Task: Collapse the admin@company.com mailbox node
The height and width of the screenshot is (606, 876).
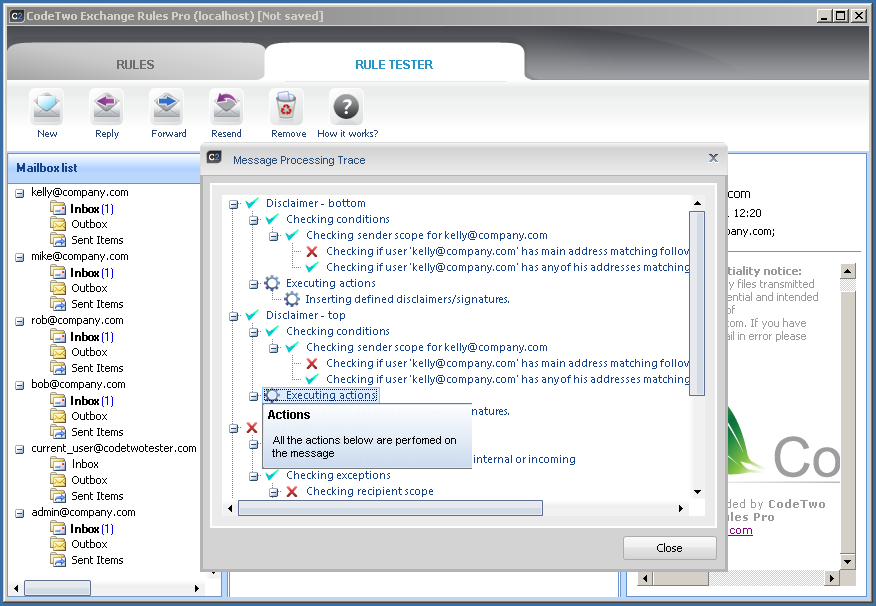Action: [x=20, y=513]
